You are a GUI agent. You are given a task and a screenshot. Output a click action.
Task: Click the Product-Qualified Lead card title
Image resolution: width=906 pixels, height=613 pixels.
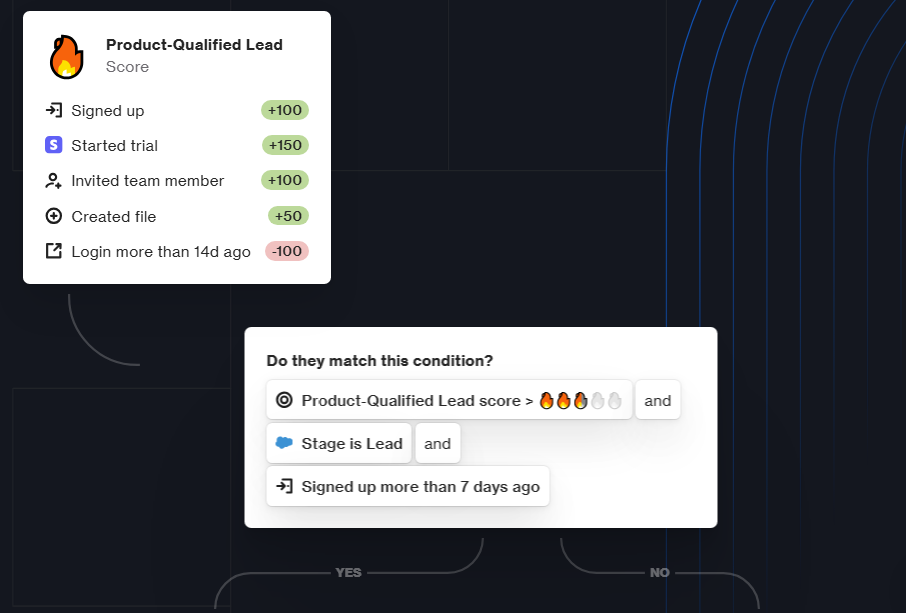194,44
